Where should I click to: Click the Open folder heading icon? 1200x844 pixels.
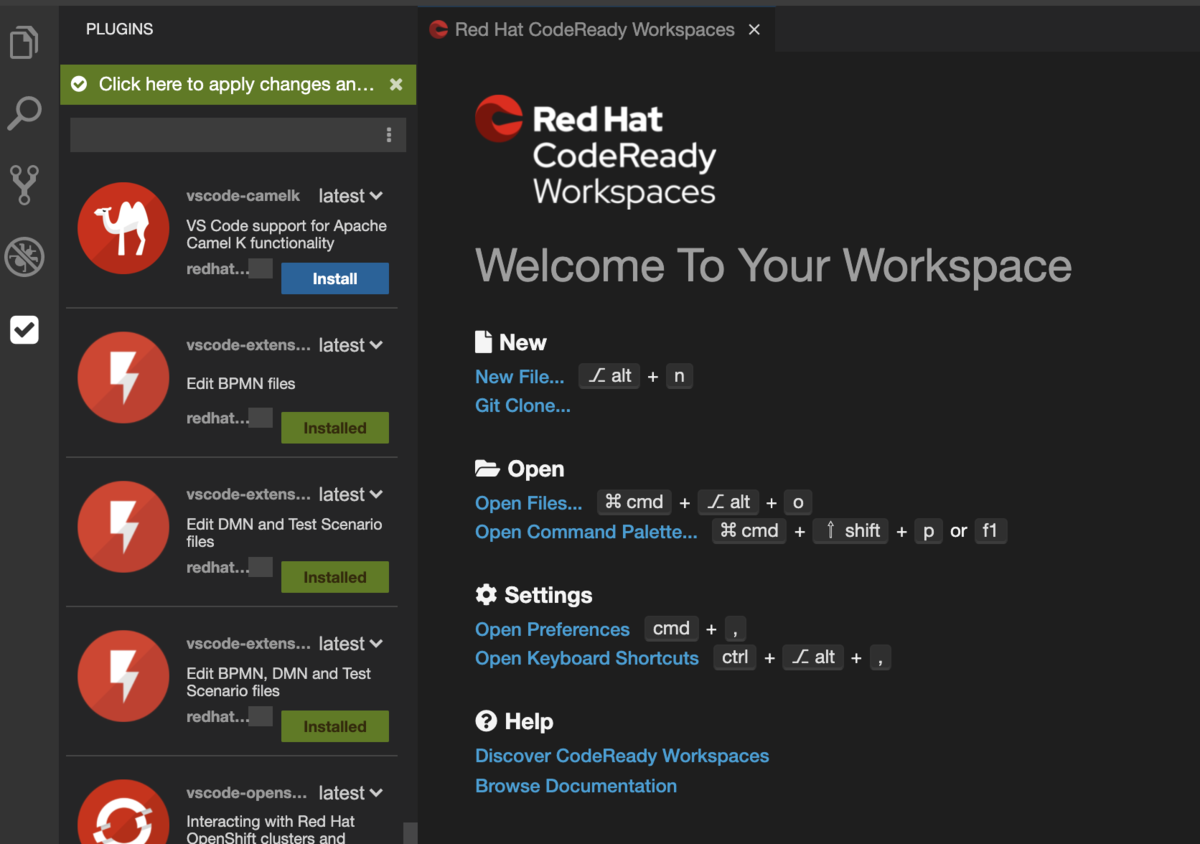[487, 468]
